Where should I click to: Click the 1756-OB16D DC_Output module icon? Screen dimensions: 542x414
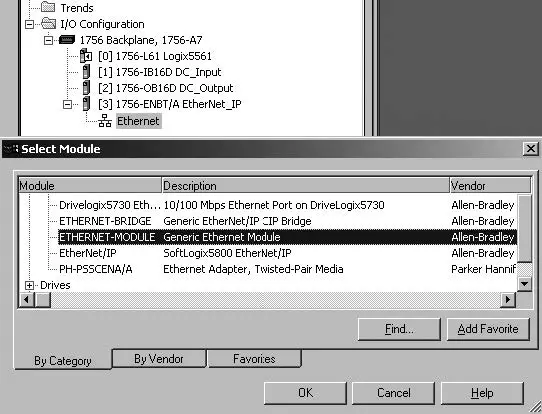pyautogui.click(x=86, y=88)
